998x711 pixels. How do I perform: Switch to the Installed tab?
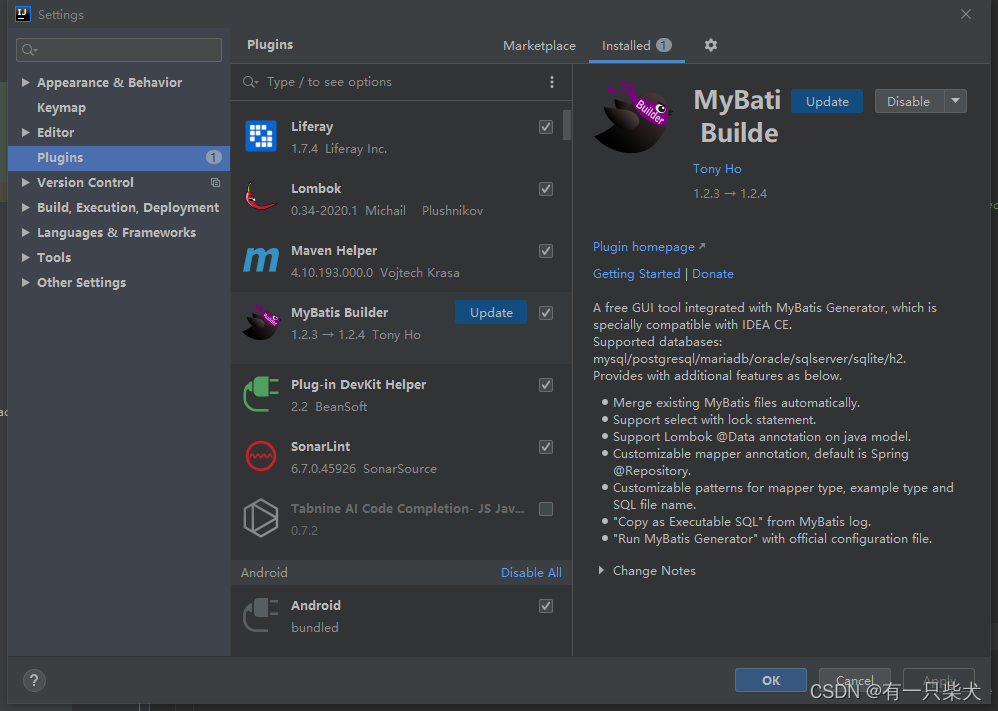click(636, 46)
